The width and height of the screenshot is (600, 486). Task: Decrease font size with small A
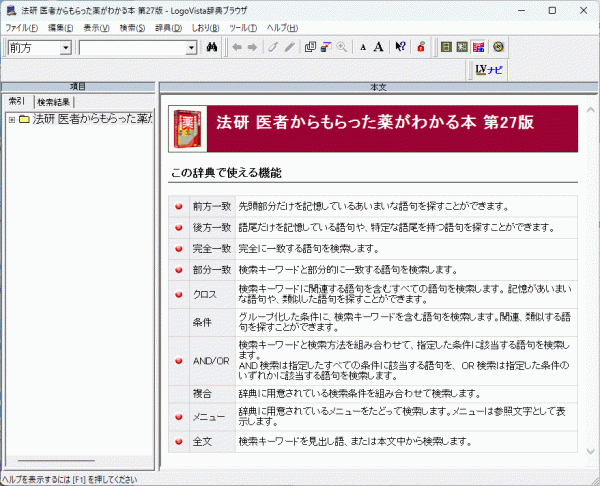click(x=363, y=47)
